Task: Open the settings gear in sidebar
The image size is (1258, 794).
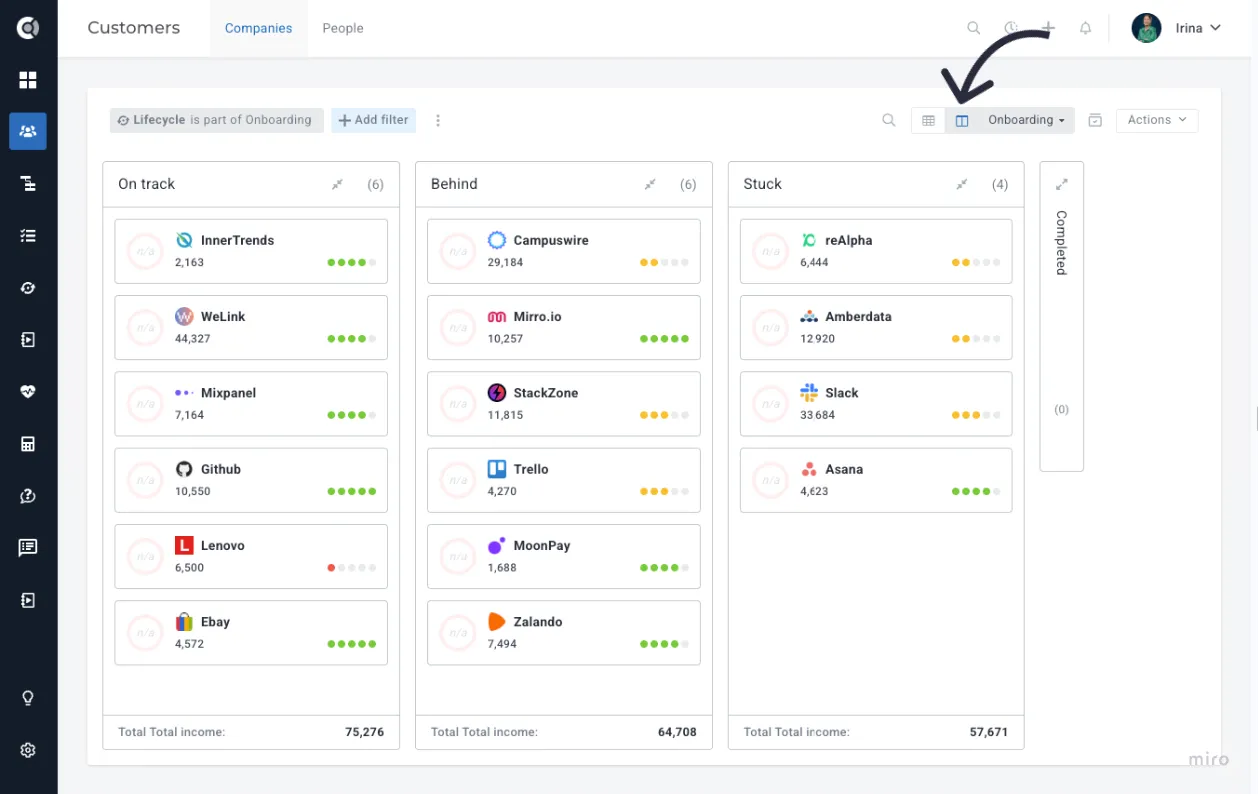Action: coord(28,750)
